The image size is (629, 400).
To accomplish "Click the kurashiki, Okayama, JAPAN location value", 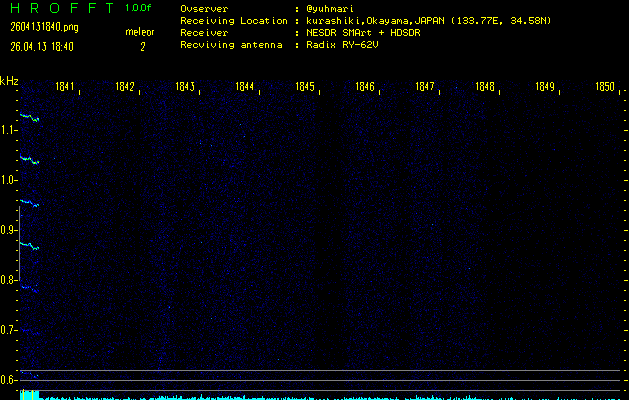I will click(x=428, y=21).
